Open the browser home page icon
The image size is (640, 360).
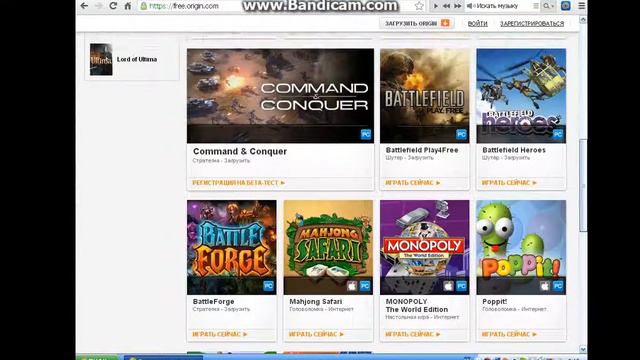(128, 6)
